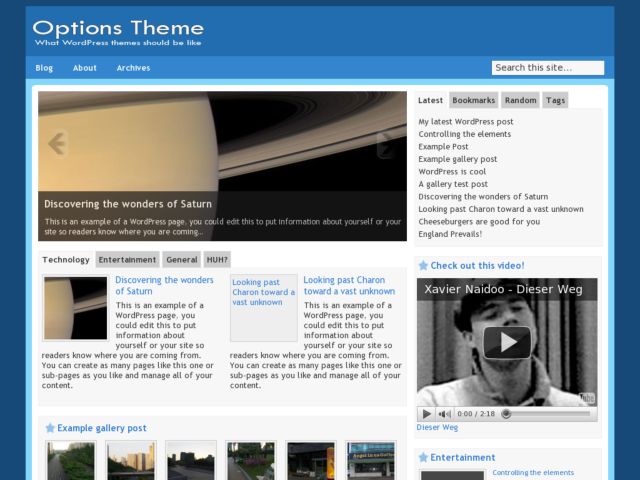This screenshot has height=480, width=640.
Task: Open the third gallery thumbnail with dusk skyline
Action: coord(191,461)
